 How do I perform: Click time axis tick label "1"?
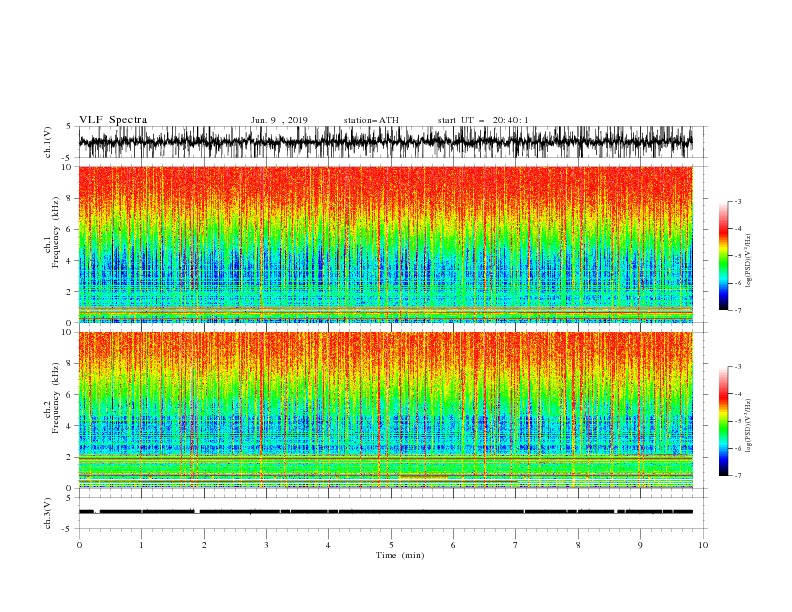(x=141, y=545)
